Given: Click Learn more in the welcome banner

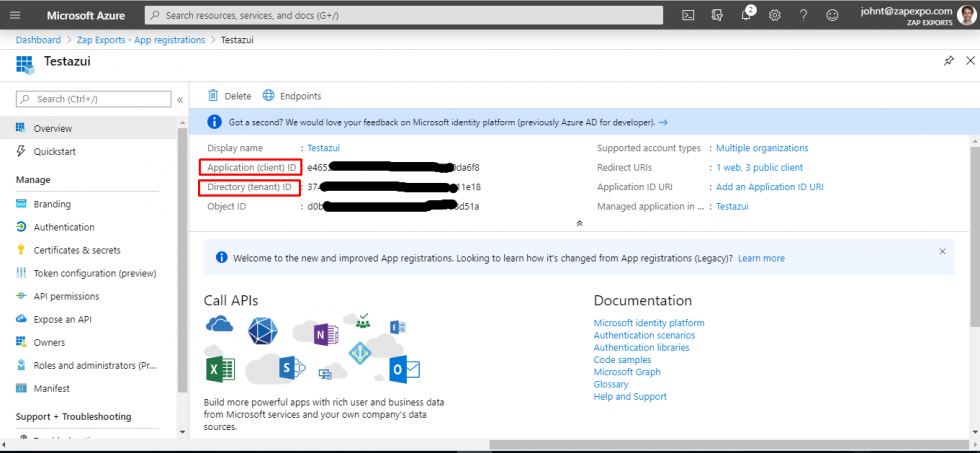Looking at the screenshot, I should (x=761, y=258).
